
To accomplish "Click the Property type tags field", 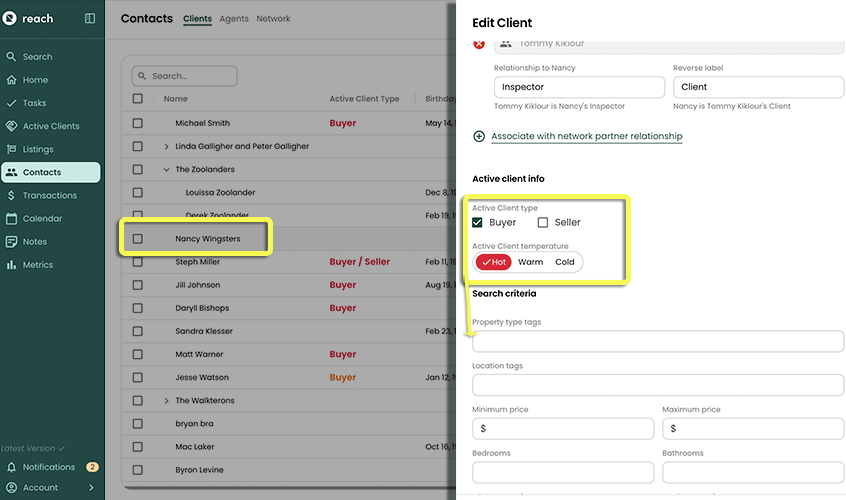I will tap(657, 342).
